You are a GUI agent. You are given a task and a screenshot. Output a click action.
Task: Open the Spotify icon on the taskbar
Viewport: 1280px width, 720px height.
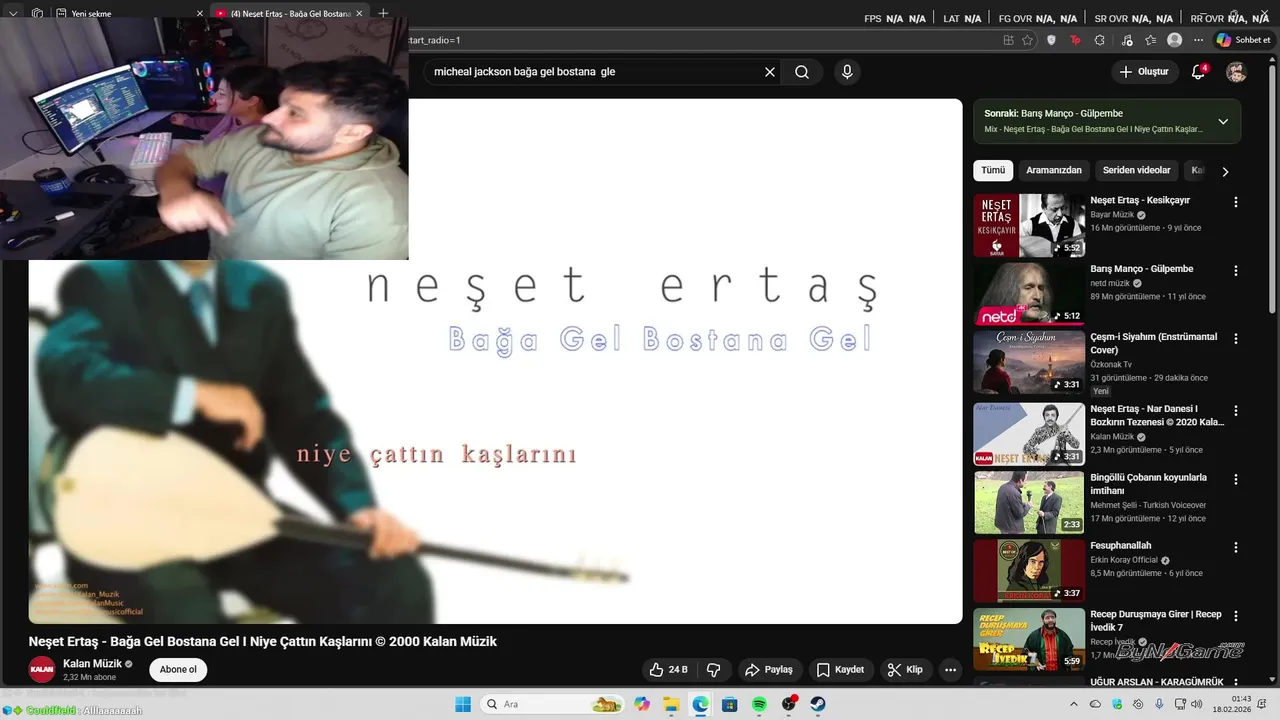point(759,704)
